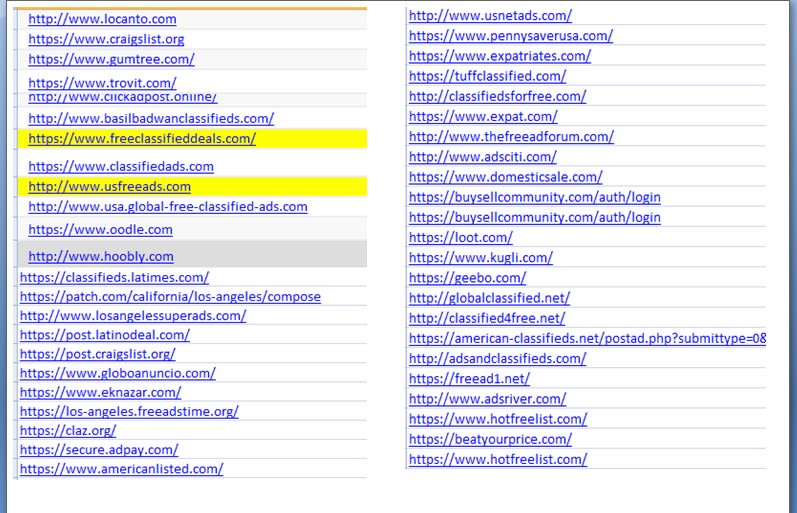Click classifieds.latimes.com link

click(114, 278)
